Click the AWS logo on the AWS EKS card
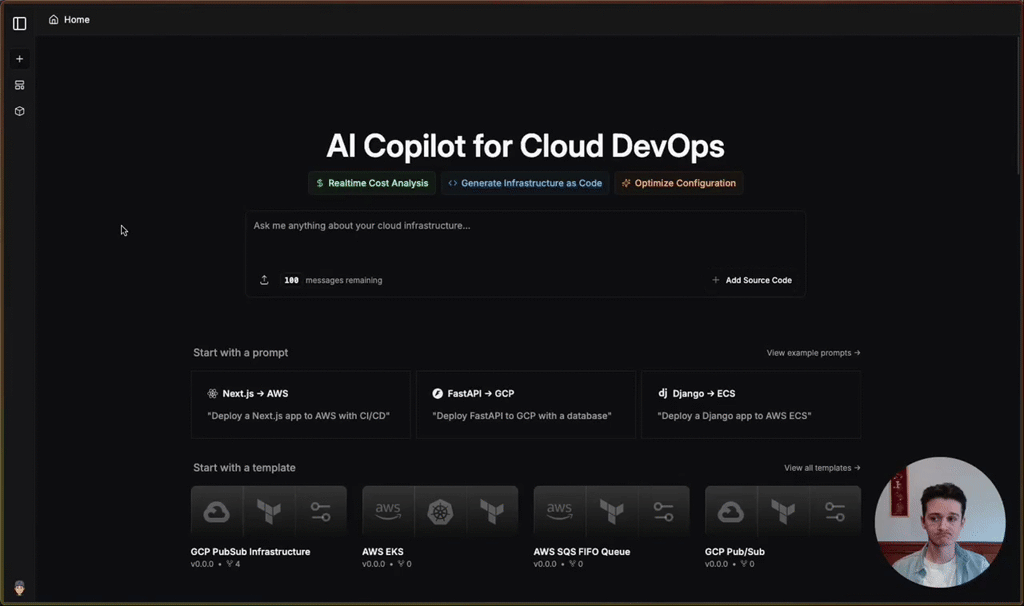This screenshot has width=1024, height=606. 388,511
